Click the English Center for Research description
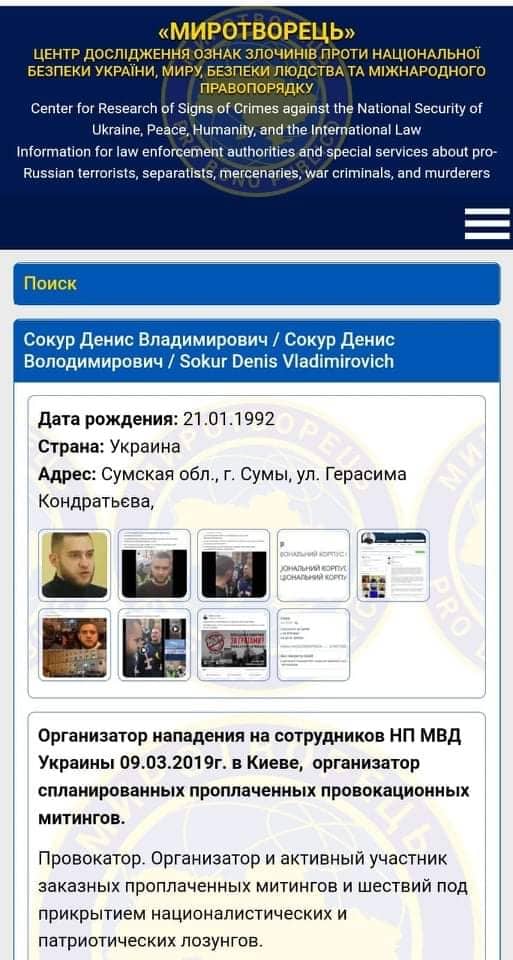This screenshot has width=513, height=960. coord(256,141)
